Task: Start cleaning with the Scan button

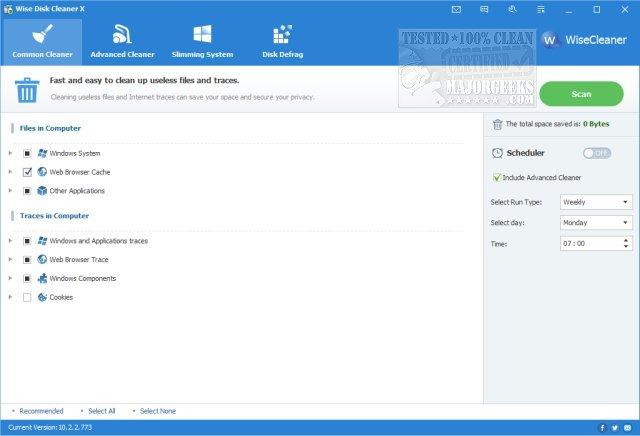Action: point(581,94)
